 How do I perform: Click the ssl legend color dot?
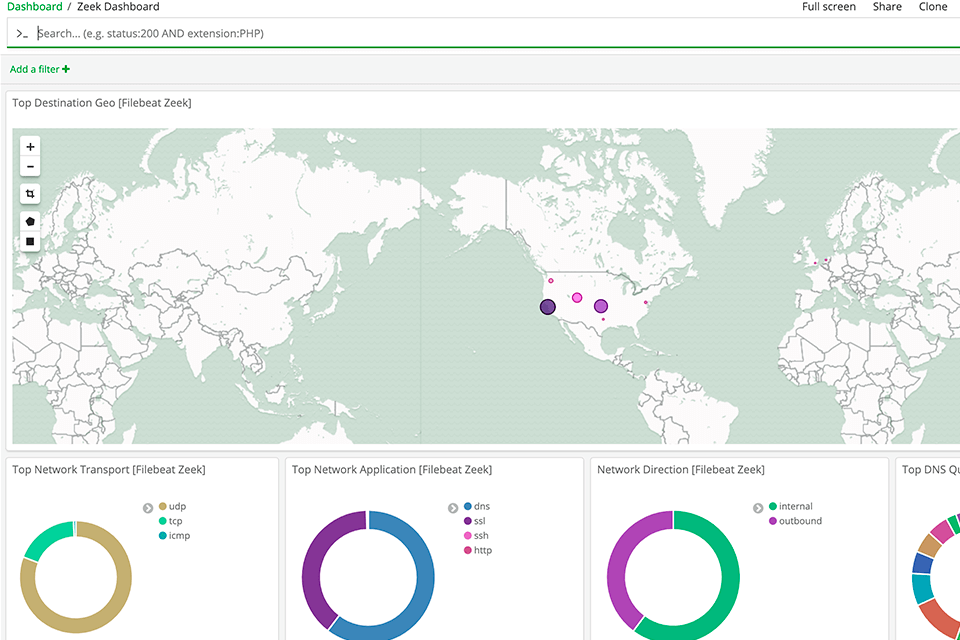click(x=468, y=521)
